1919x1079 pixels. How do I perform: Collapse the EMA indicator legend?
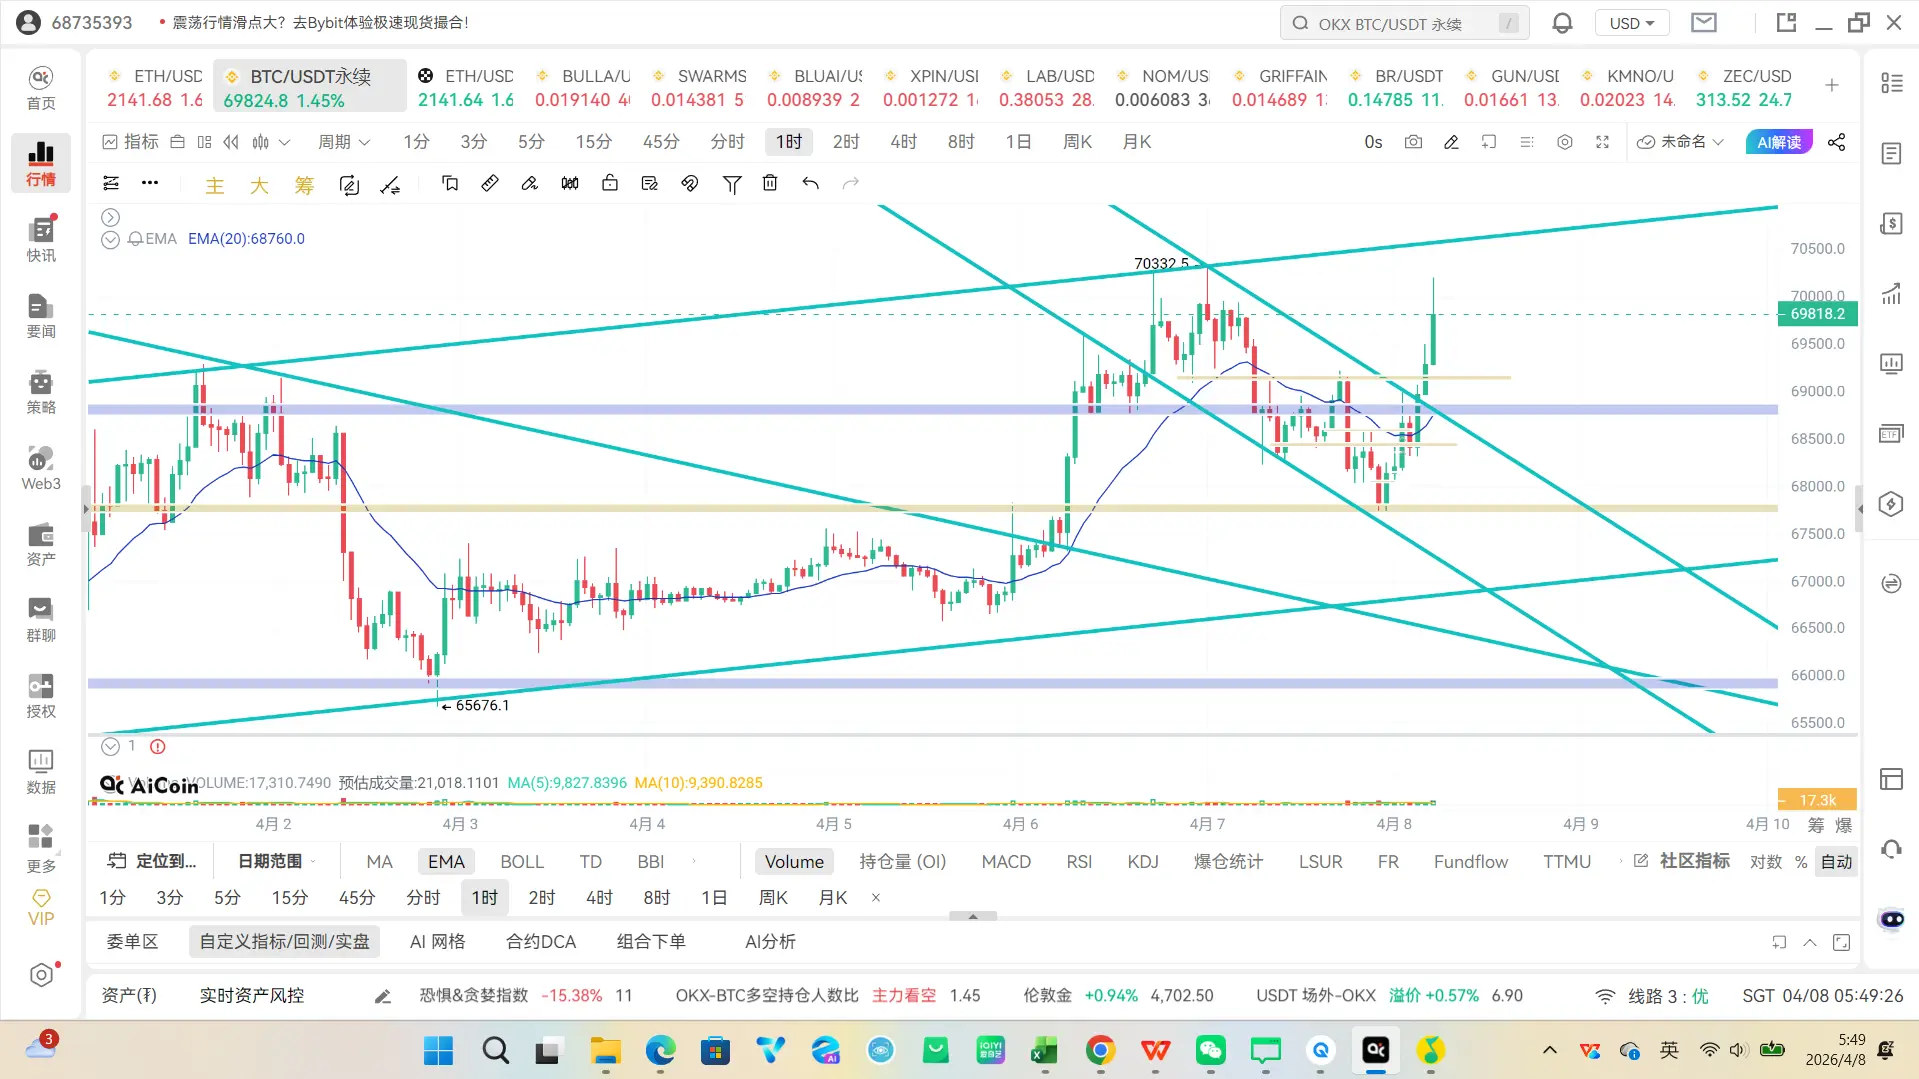click(110, 239)
